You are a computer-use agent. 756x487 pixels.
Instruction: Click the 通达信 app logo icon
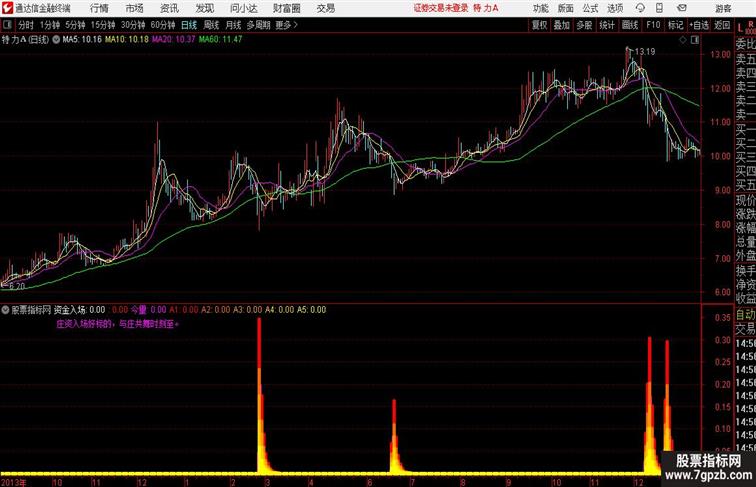click(7, 8)
